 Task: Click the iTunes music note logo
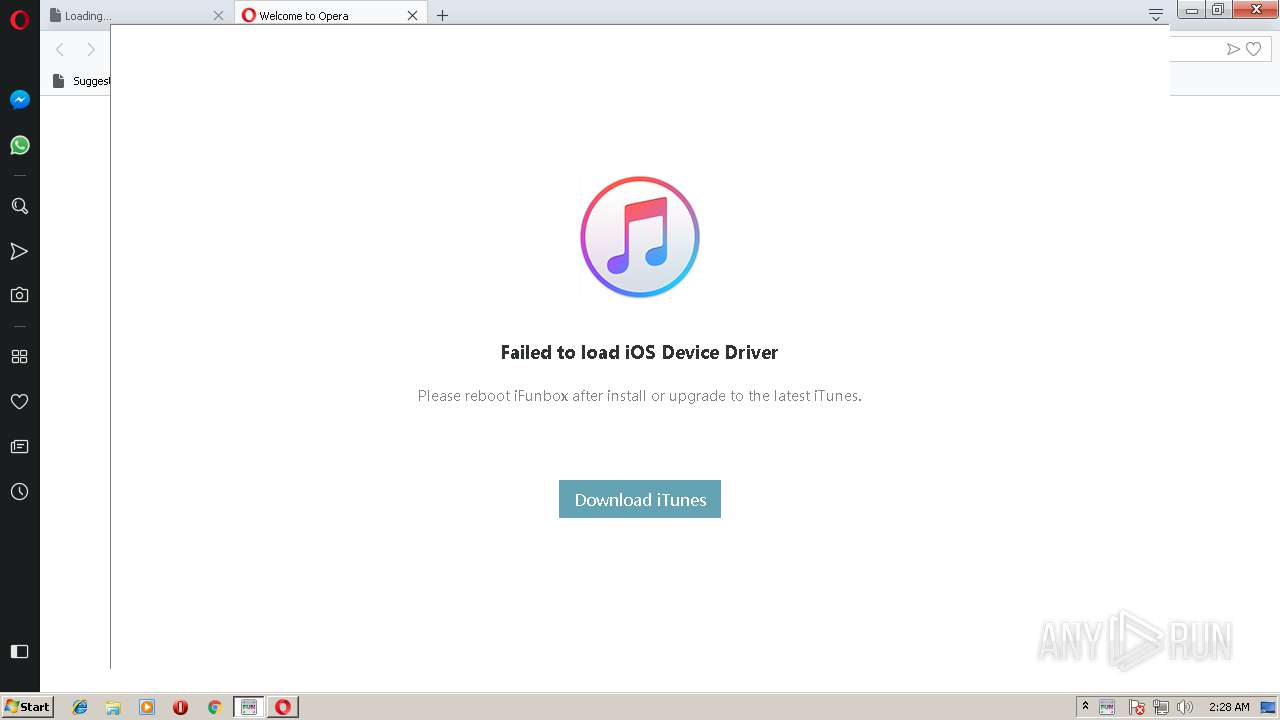pos(640,237)
